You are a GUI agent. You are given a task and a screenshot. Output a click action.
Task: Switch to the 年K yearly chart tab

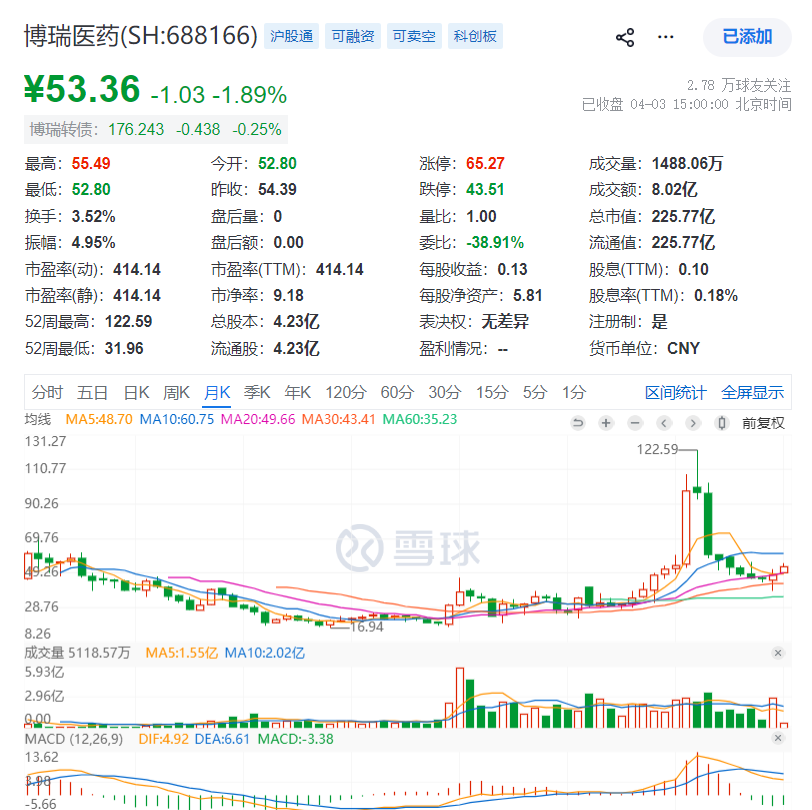[298, 392]
